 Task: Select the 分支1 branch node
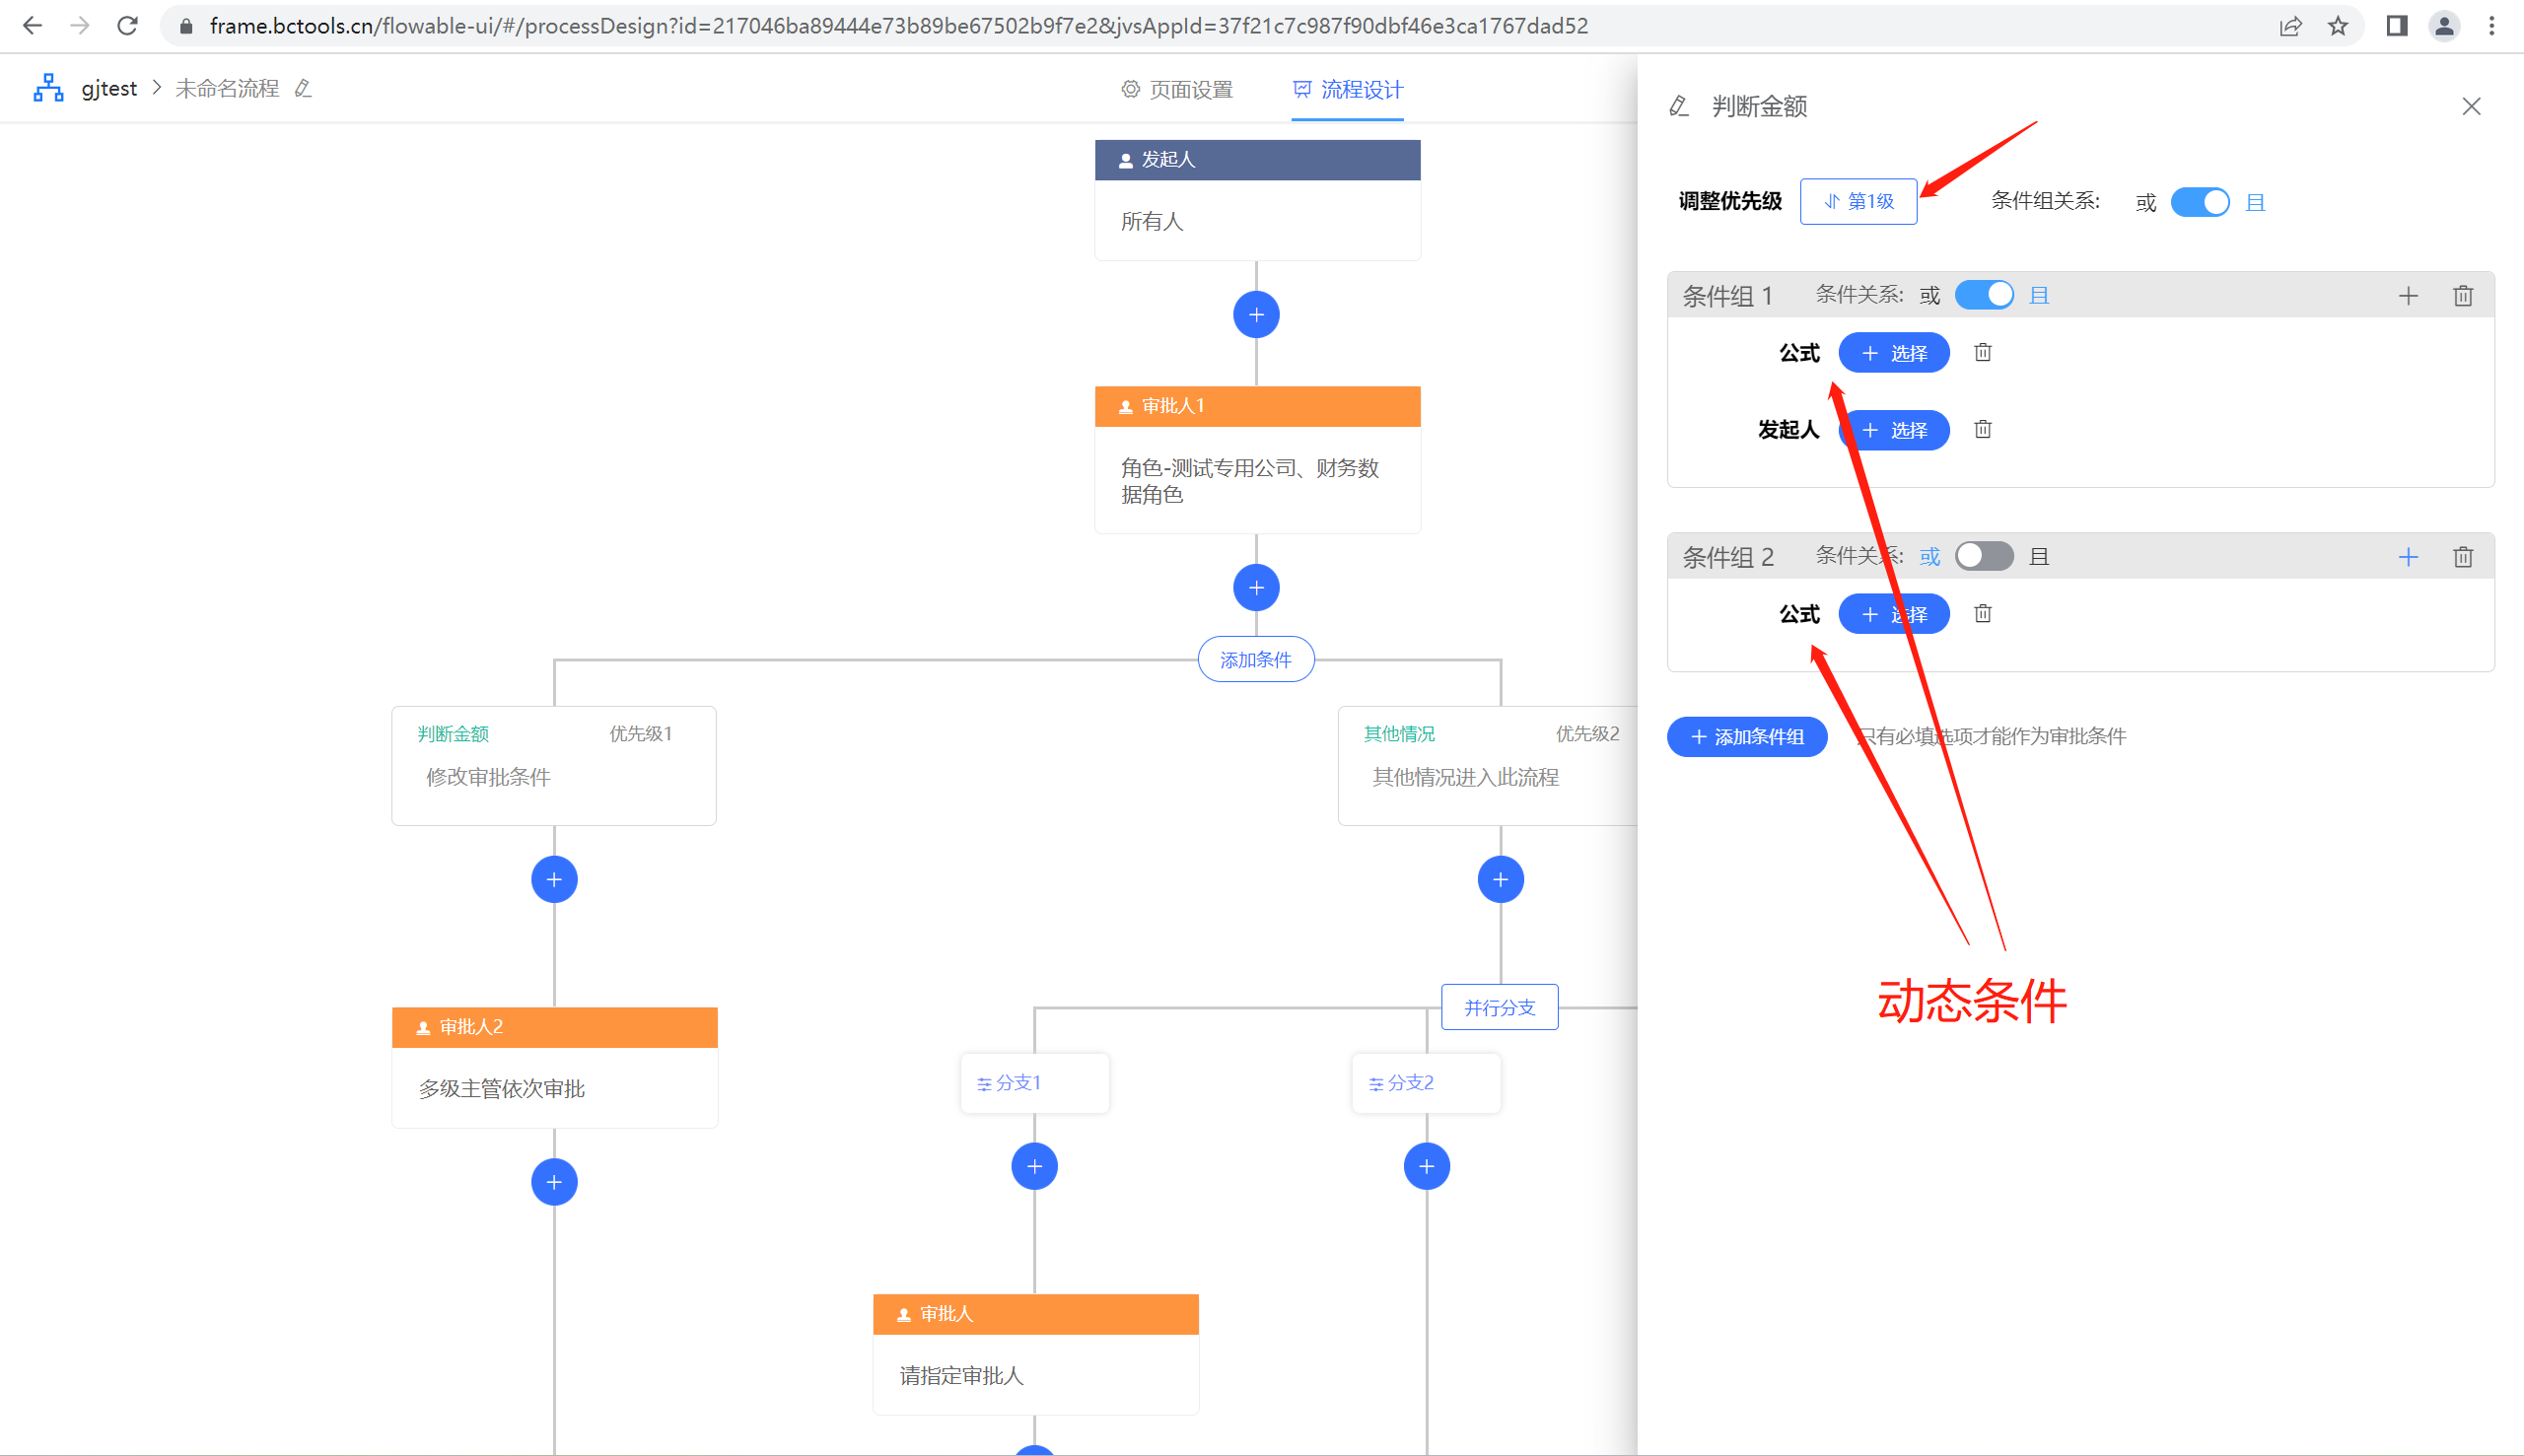(1034, 1083)
